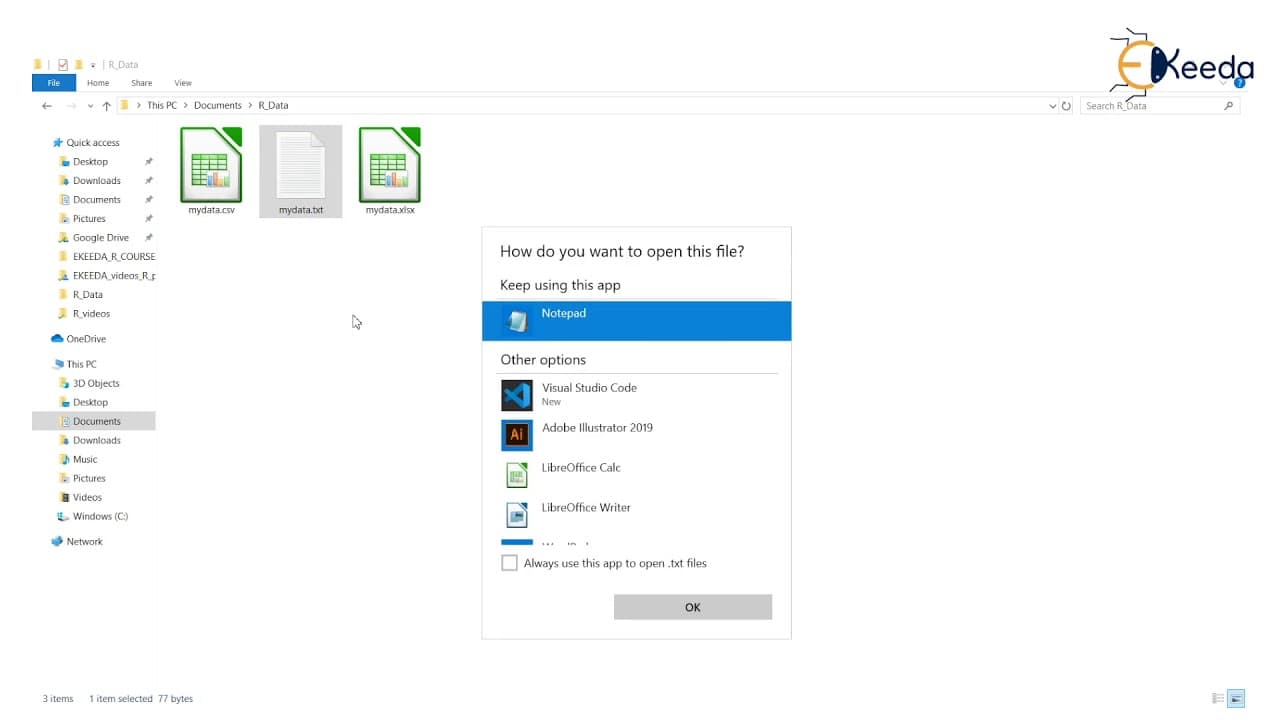The image size is (1280, 720).
Task: Select LibreOffice Calc in the app list
Action: point(636,475)
